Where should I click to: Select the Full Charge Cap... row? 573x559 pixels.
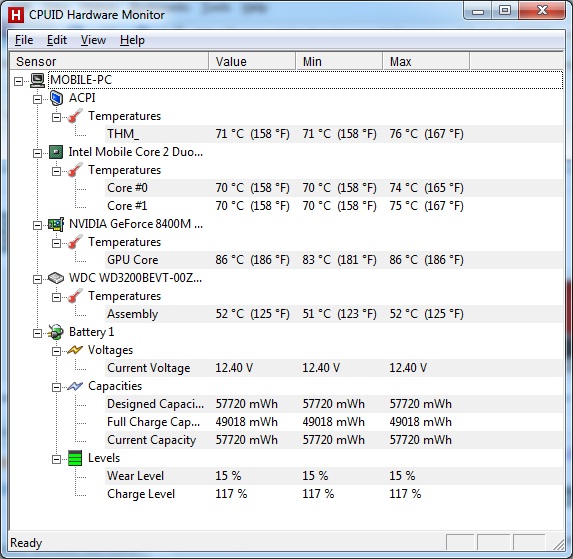coord(334,422)
